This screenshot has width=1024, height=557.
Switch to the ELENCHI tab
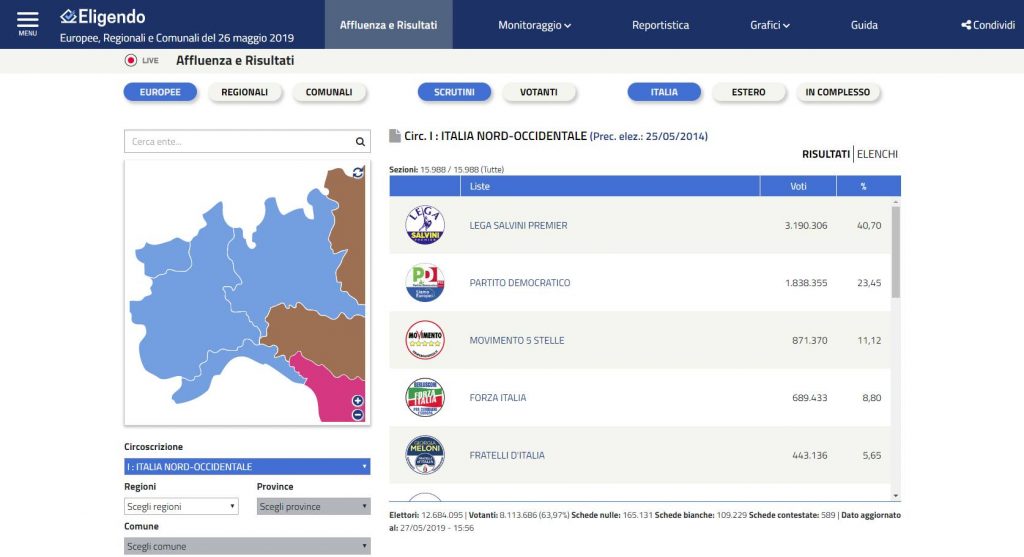[877, 154]
